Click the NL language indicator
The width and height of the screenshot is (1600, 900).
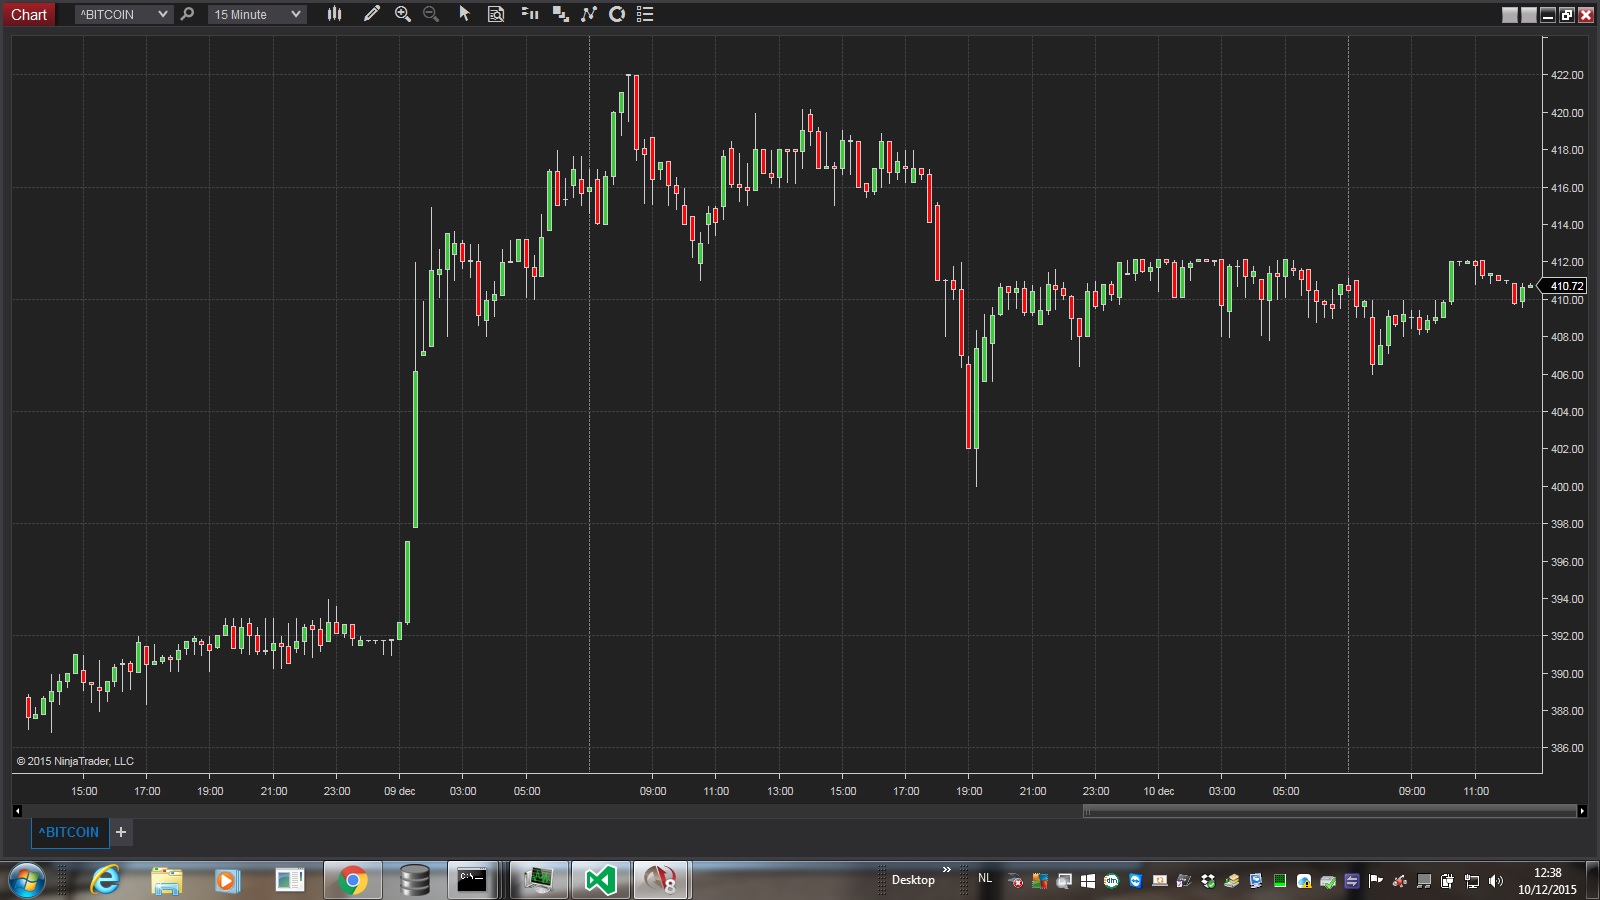point(985,878)
